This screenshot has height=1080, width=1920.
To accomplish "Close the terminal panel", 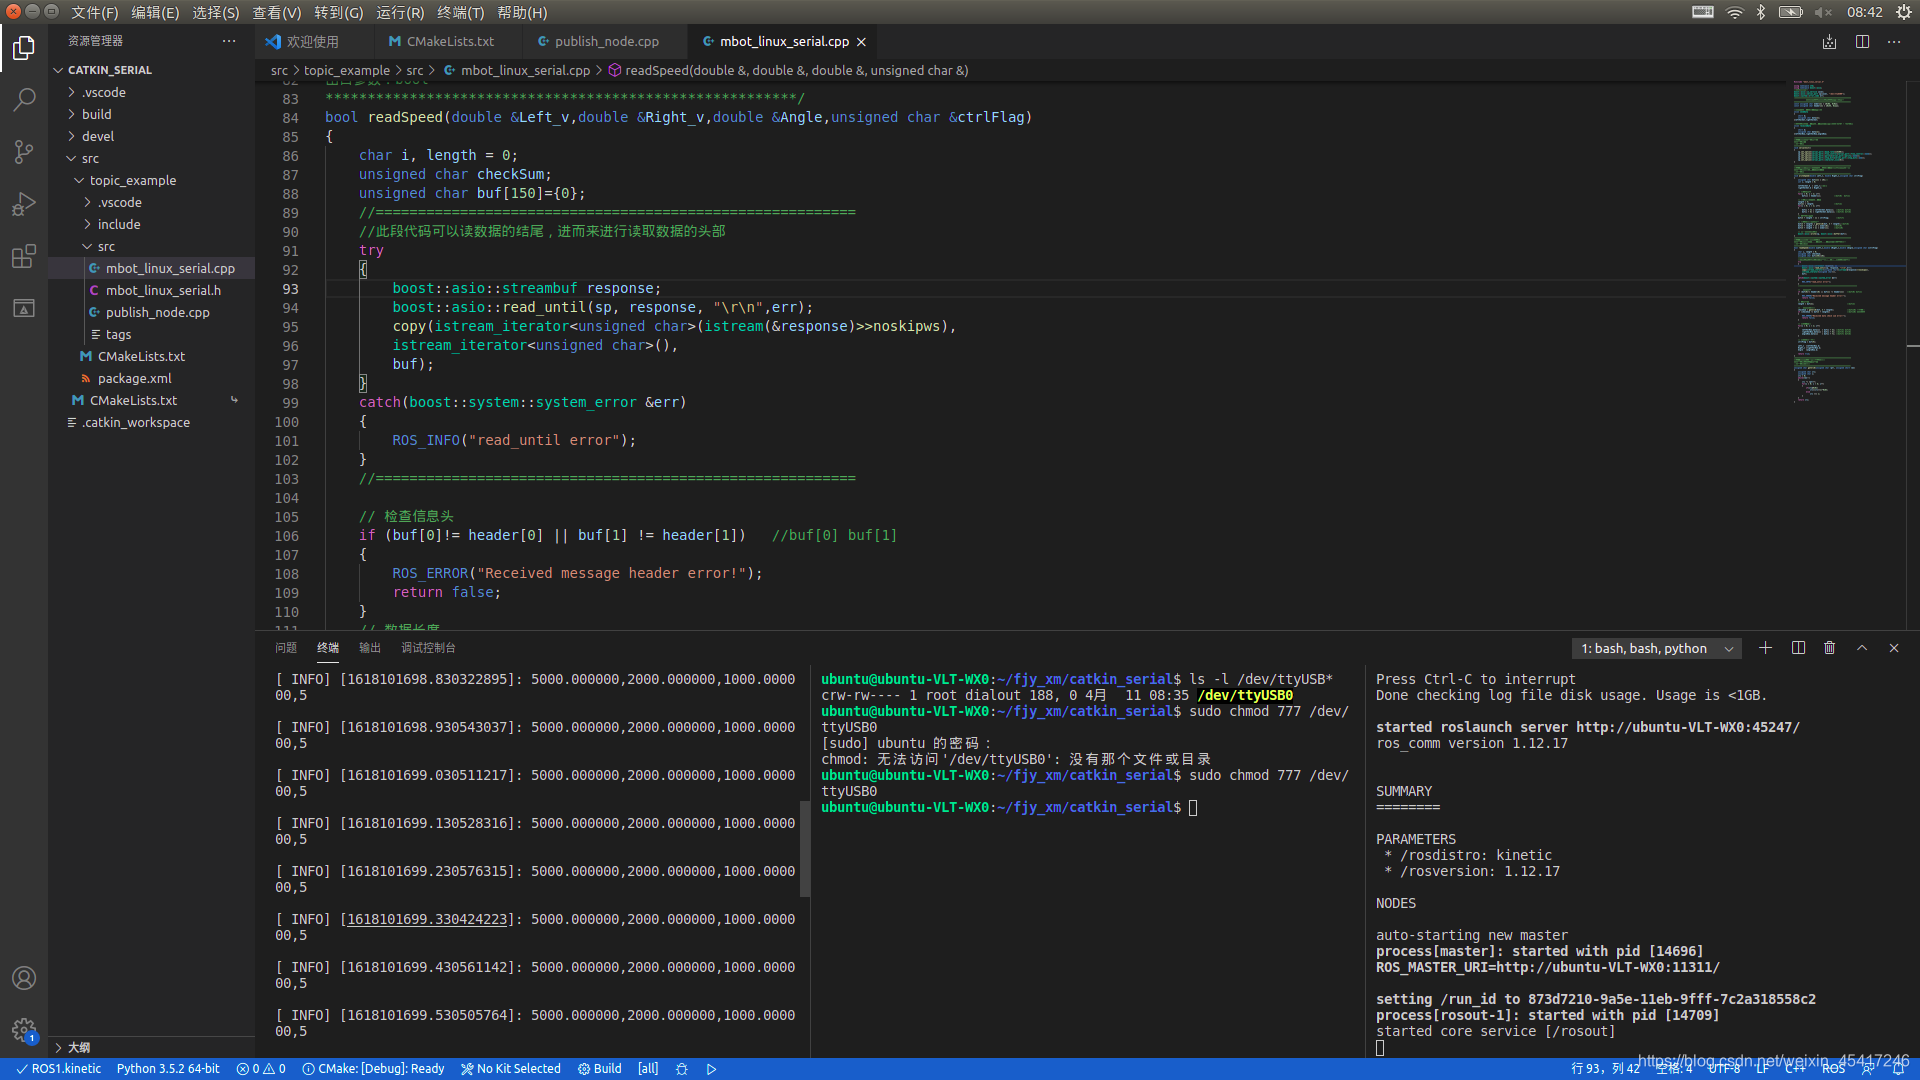I will (1894, 648).
